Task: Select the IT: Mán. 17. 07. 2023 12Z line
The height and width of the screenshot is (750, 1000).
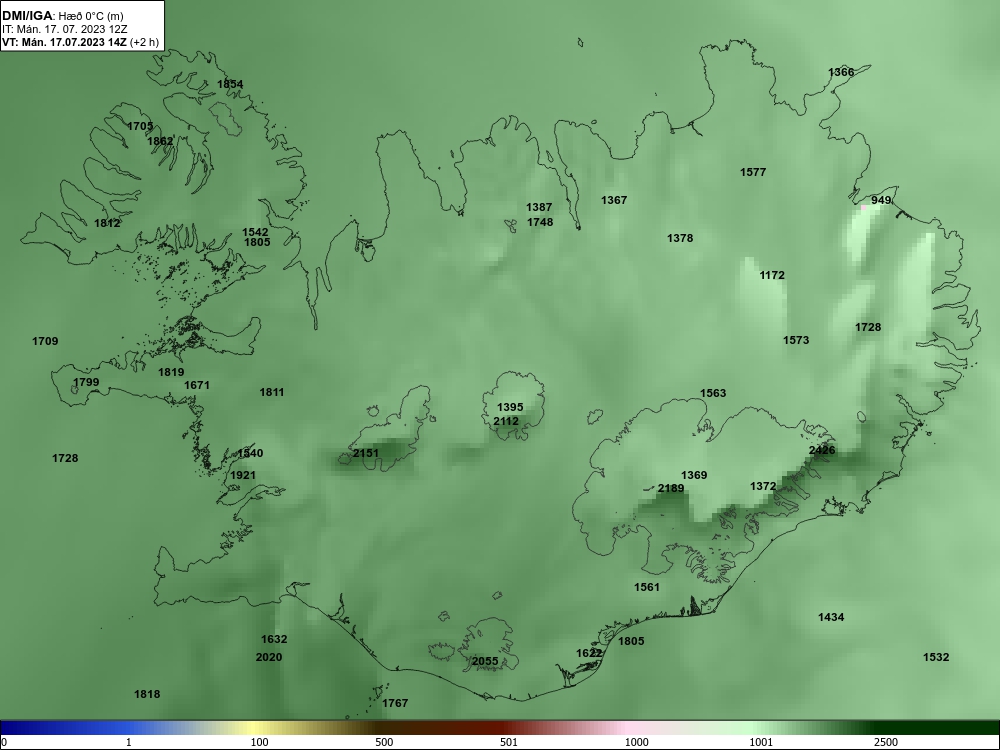Action: [64, 29]
